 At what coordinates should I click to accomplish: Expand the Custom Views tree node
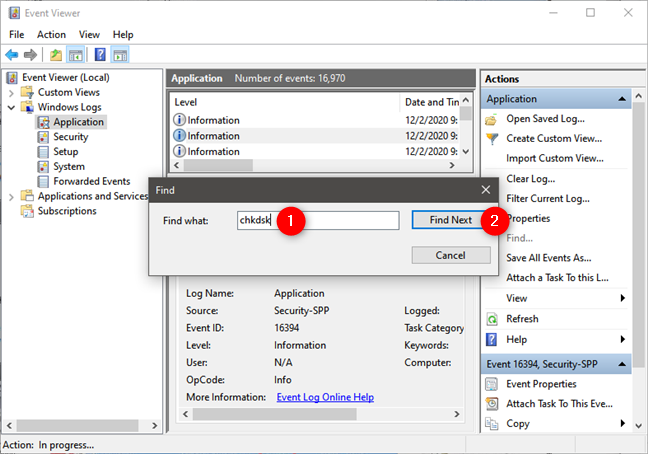[11, 93]
